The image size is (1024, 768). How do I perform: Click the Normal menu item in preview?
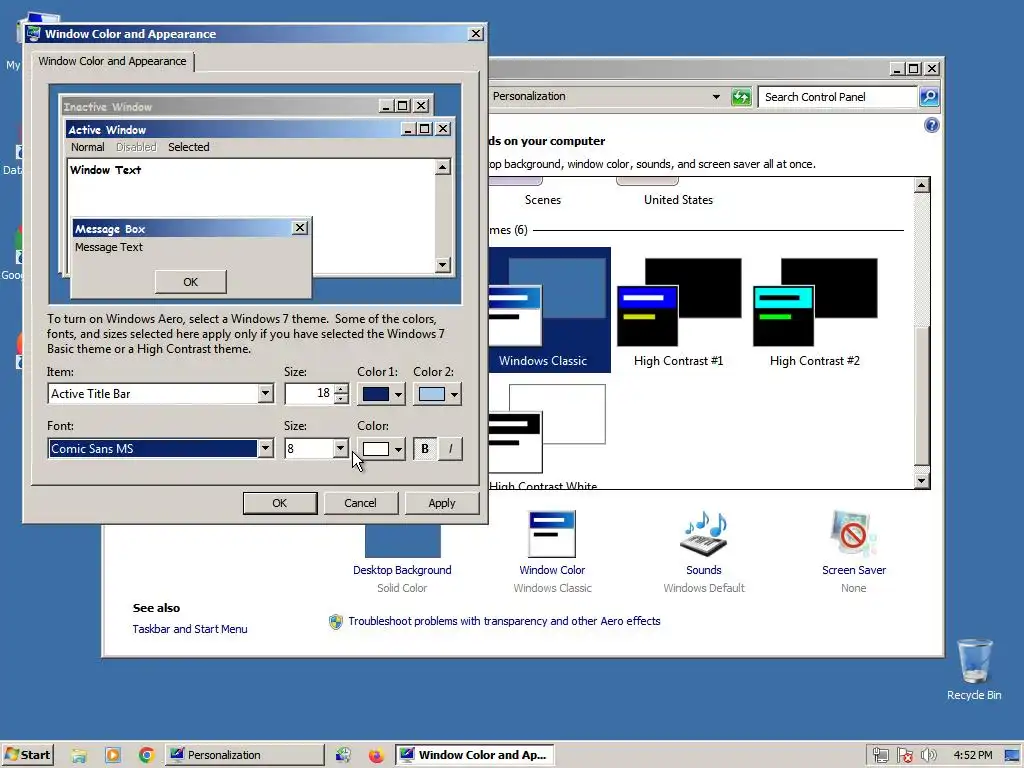(88, 147)
